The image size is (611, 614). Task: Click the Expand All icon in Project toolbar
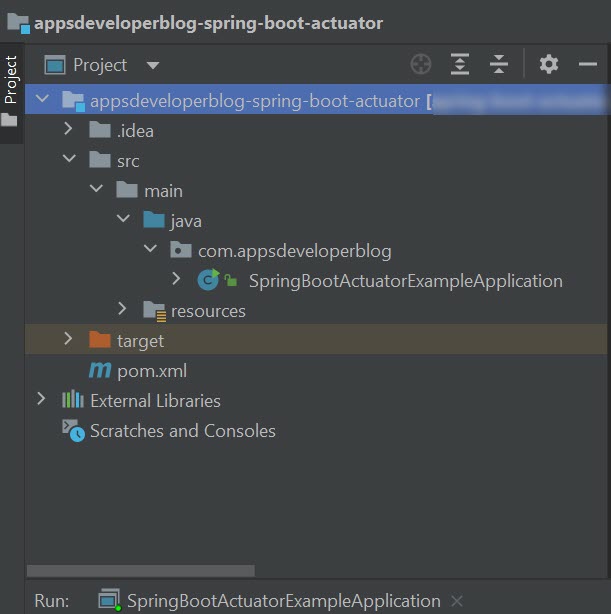[x=460, y=65]
